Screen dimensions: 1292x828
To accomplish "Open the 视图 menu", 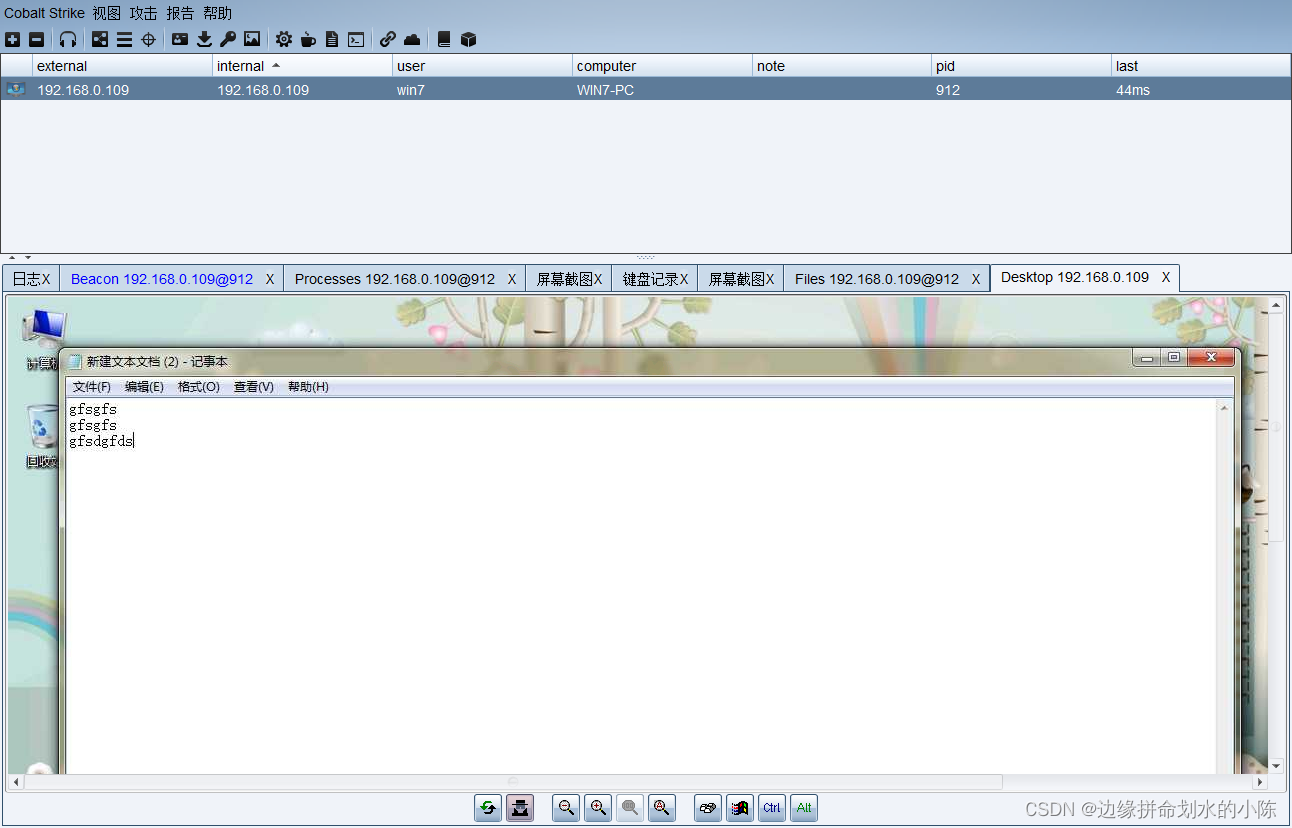I will pyautogui.click(x=107, y=13).
